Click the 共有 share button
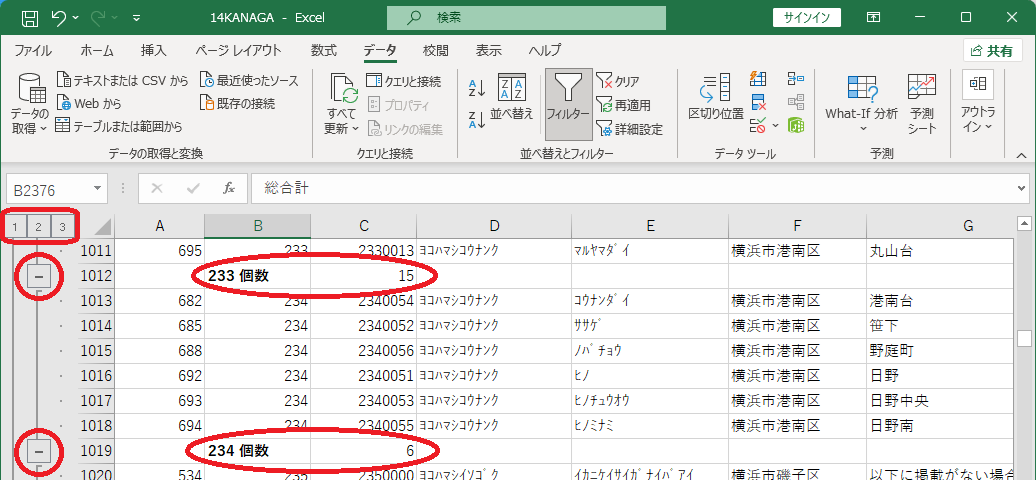 tap(992, 51)
